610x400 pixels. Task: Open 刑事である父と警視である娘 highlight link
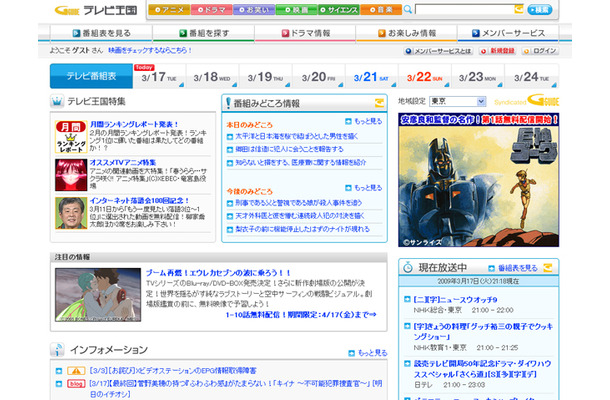pos(298,203)
